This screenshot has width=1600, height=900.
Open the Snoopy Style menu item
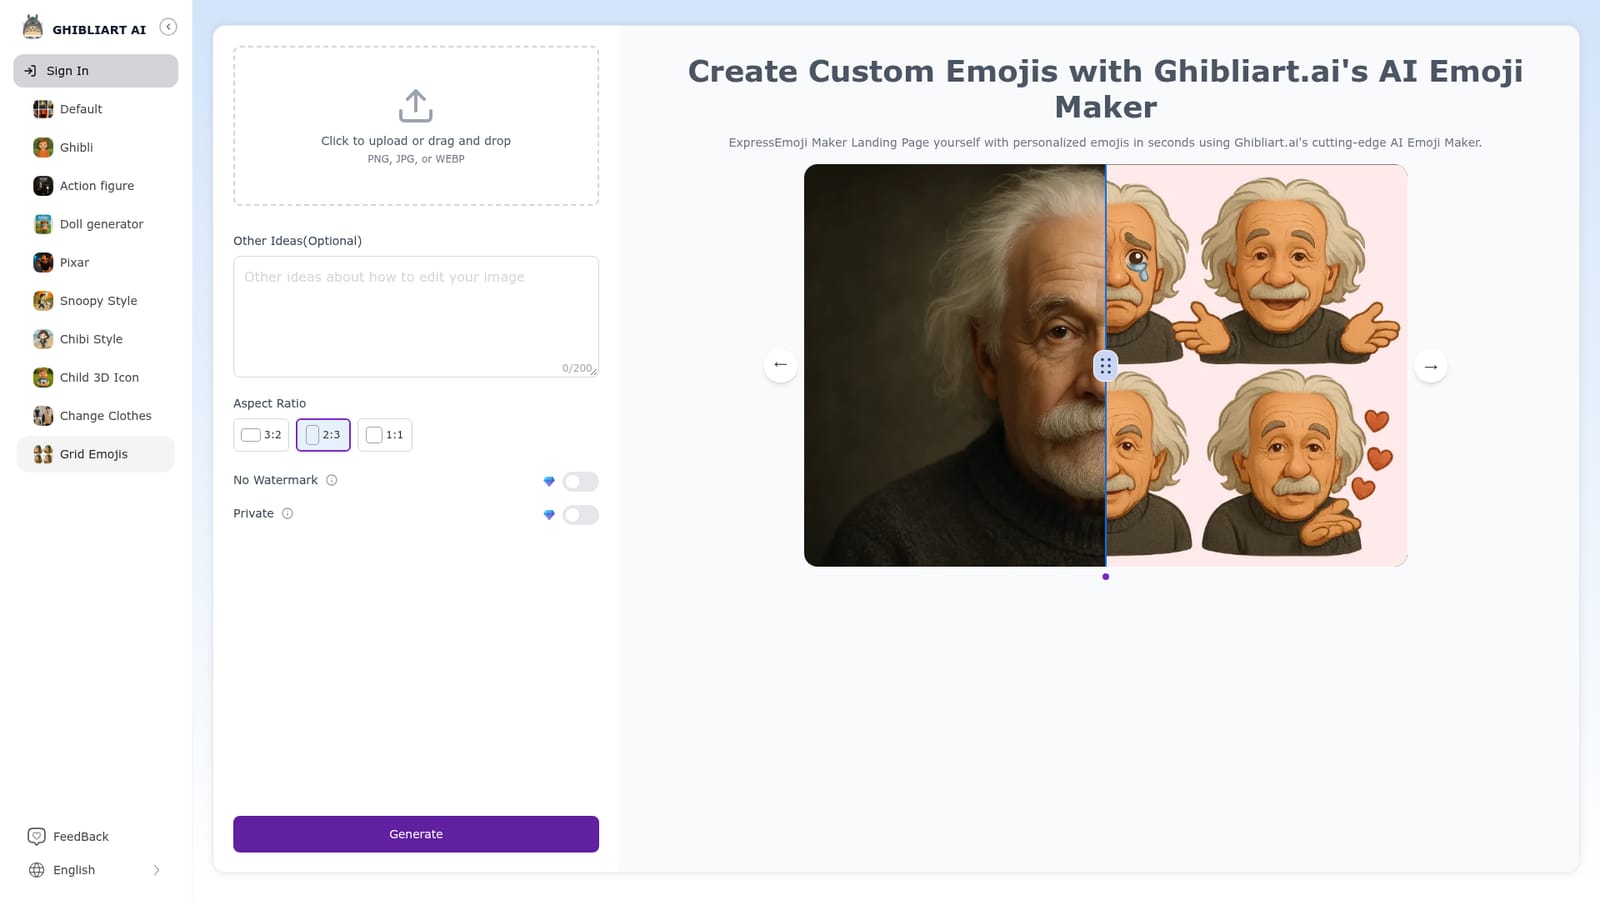(96, 301)
